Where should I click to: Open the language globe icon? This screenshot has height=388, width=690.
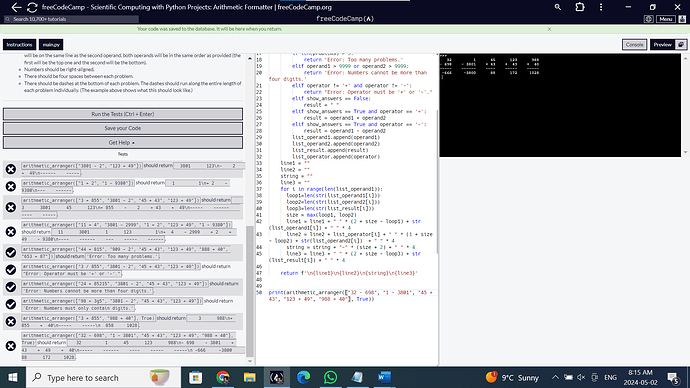coord(648,19)
